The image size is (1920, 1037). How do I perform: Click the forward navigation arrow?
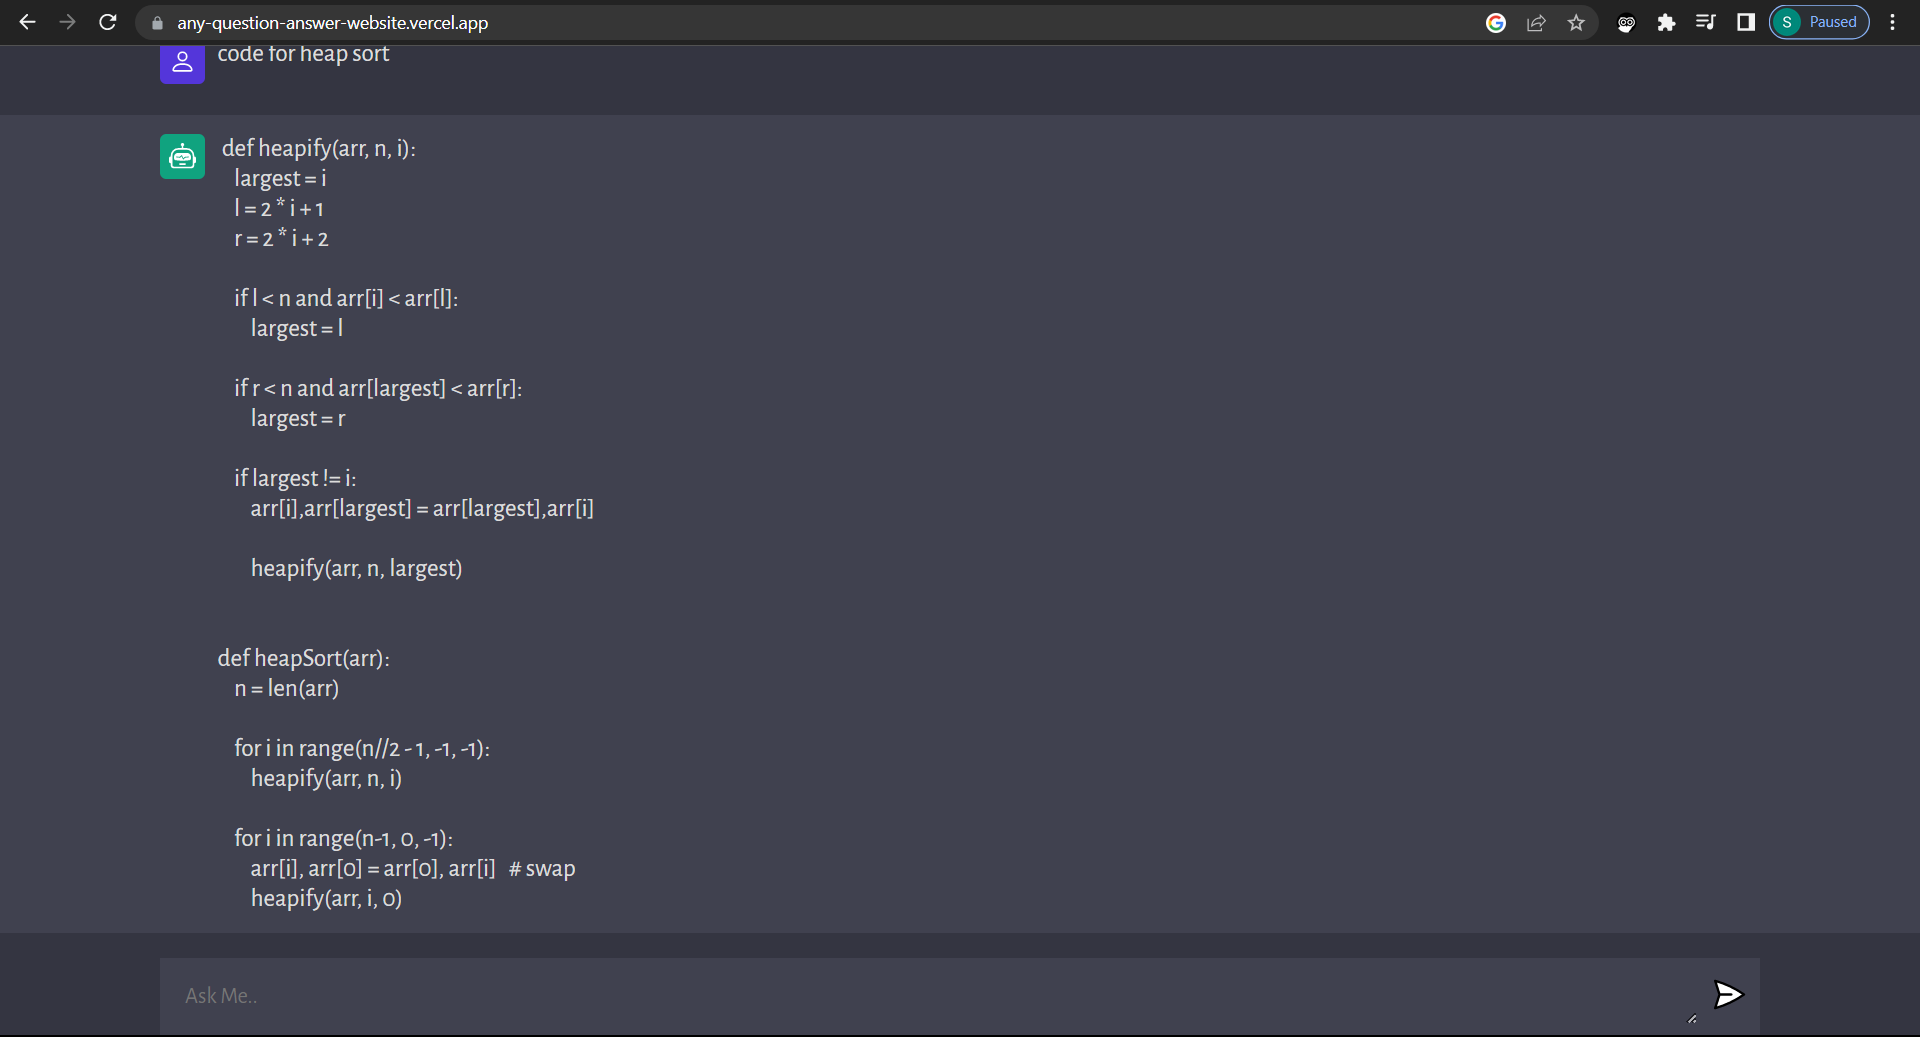[67, 22]
